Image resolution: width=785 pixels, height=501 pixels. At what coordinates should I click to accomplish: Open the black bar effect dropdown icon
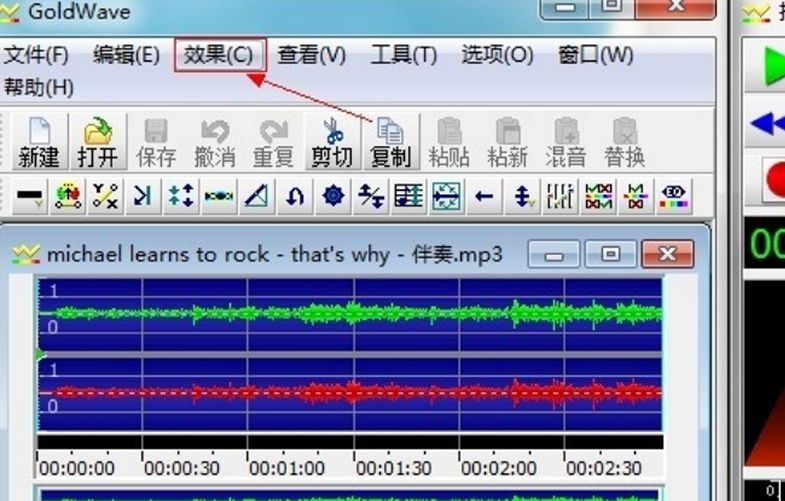coord(30,196)
